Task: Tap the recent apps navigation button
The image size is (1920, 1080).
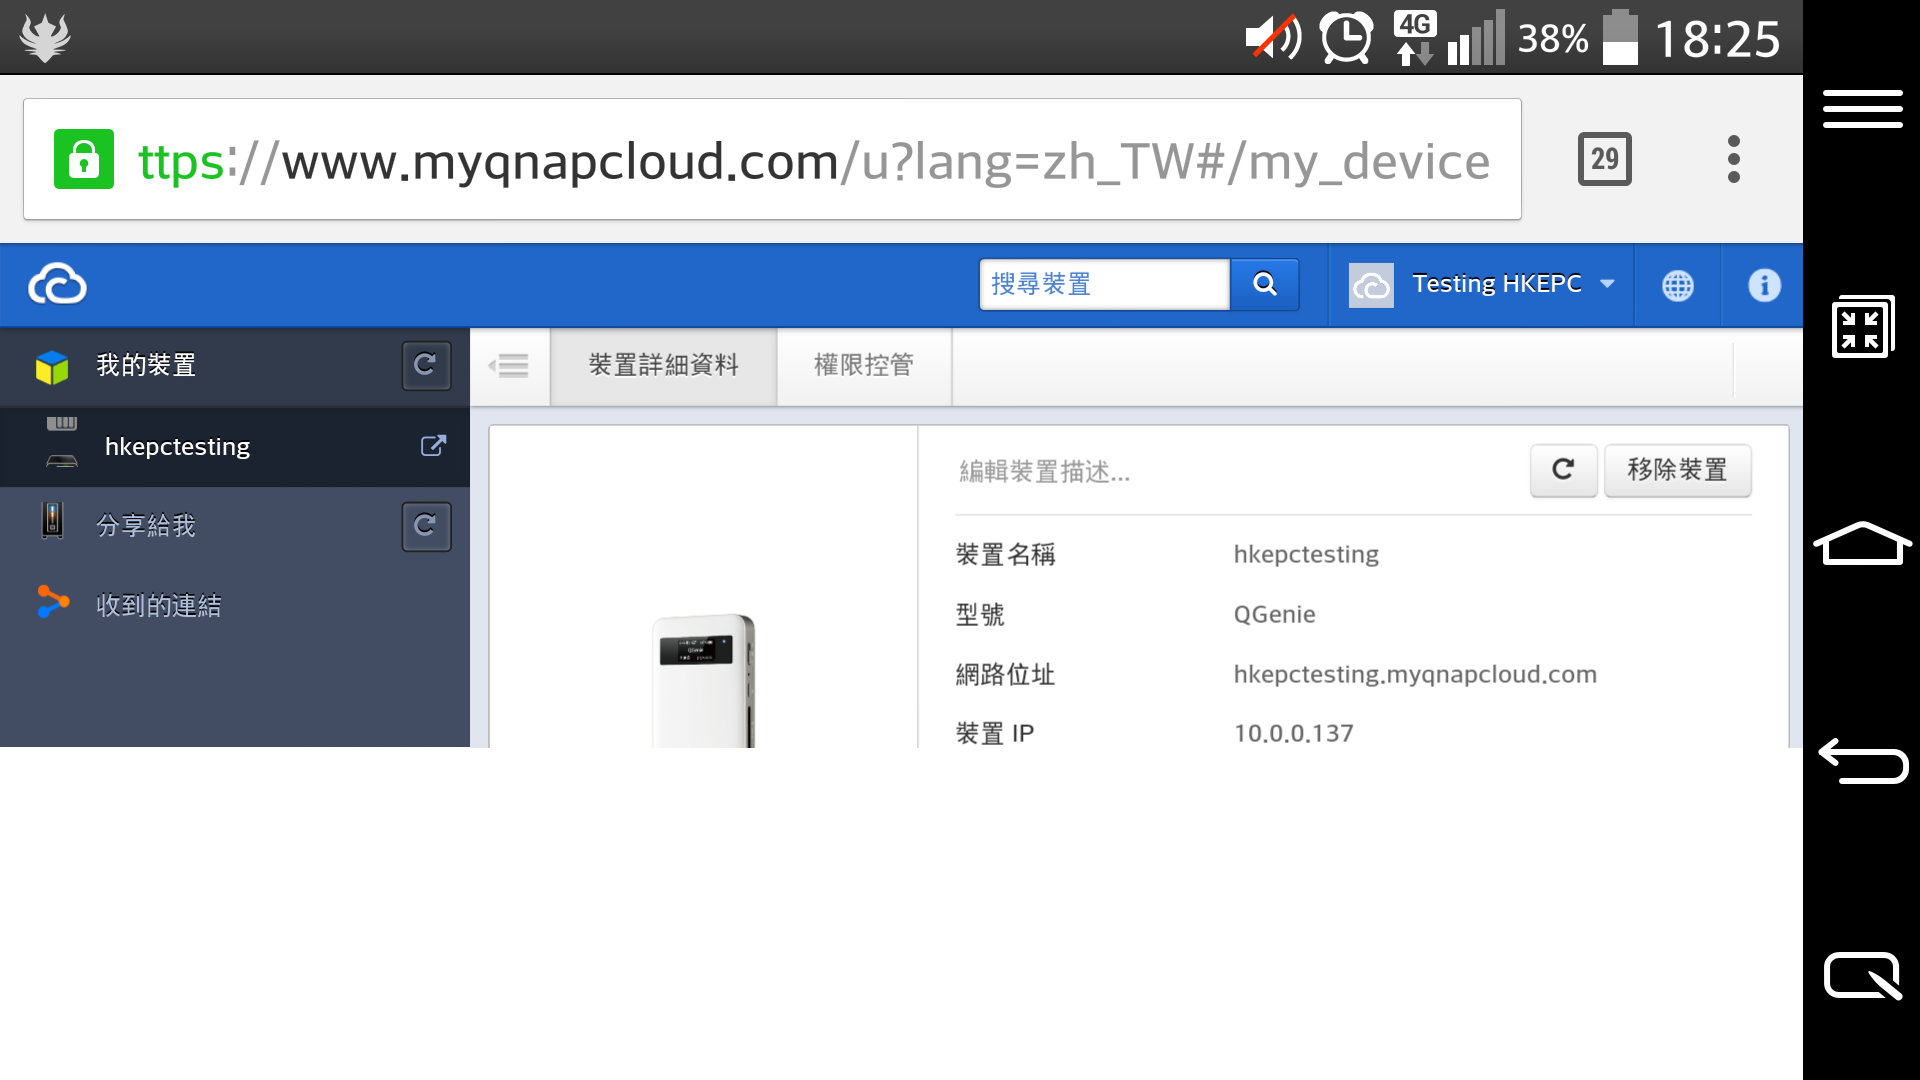Action: pos(1862,976)
